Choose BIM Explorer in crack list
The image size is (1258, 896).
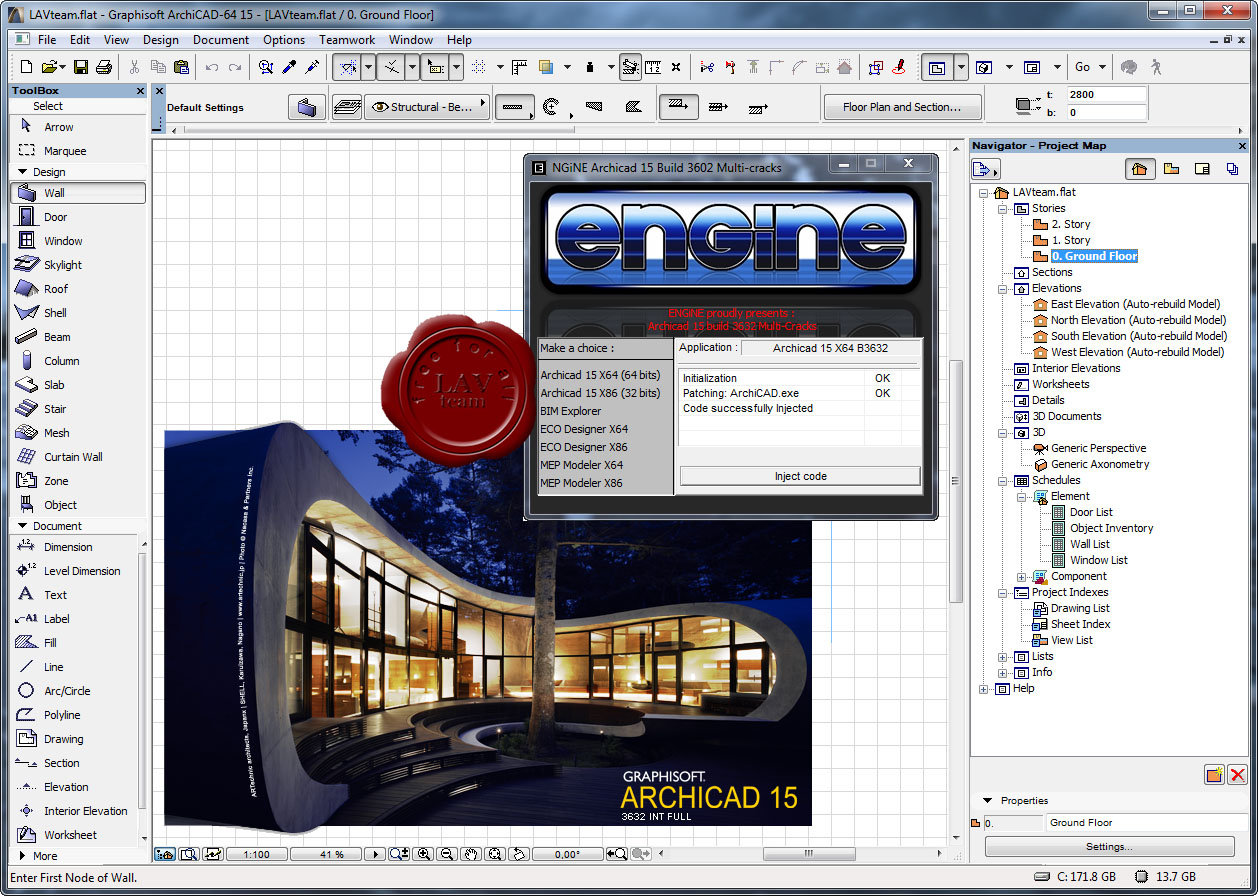571,411
